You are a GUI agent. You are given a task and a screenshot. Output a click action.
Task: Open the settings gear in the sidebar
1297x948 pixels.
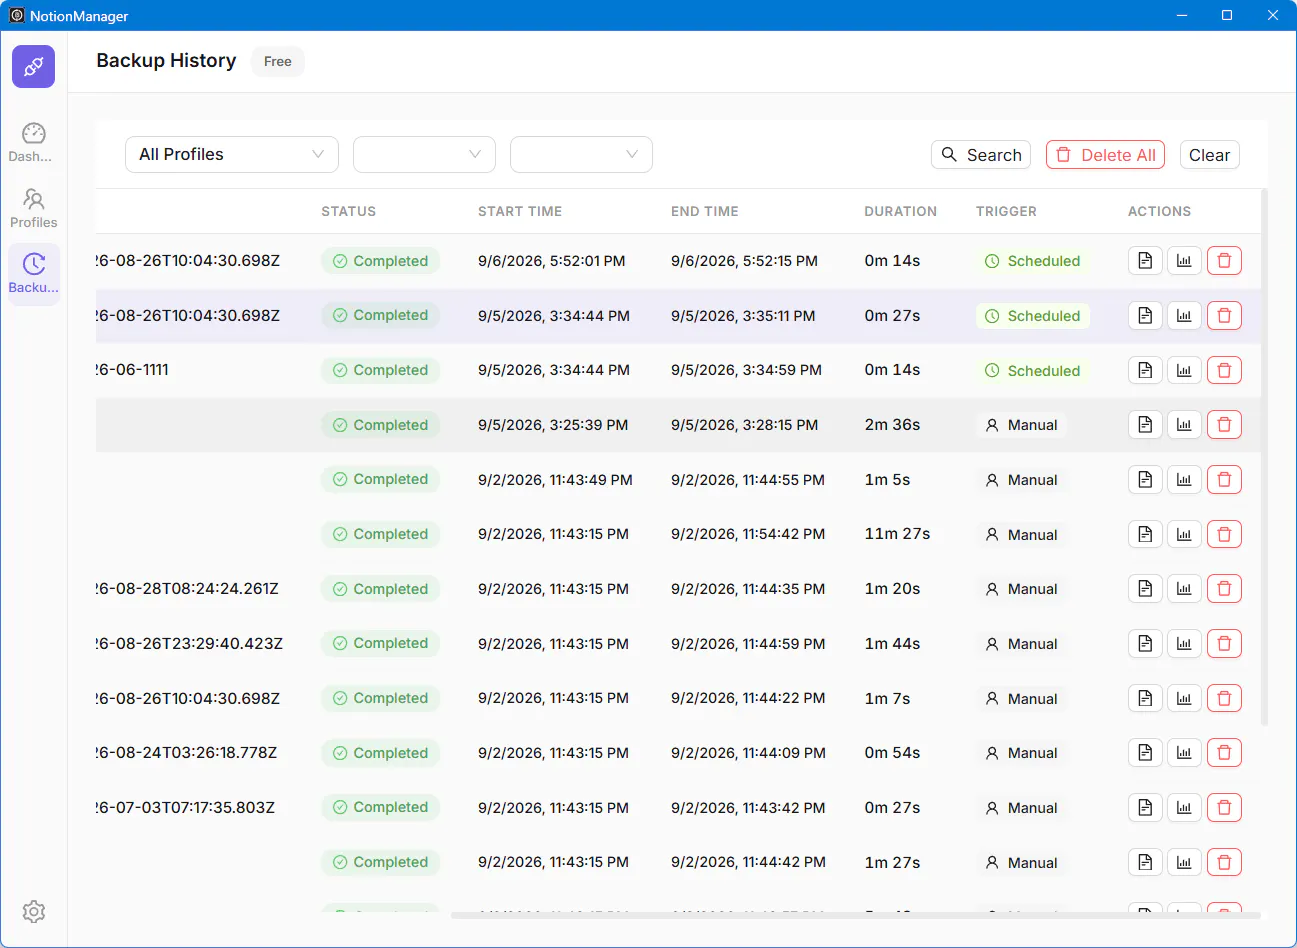33,911
